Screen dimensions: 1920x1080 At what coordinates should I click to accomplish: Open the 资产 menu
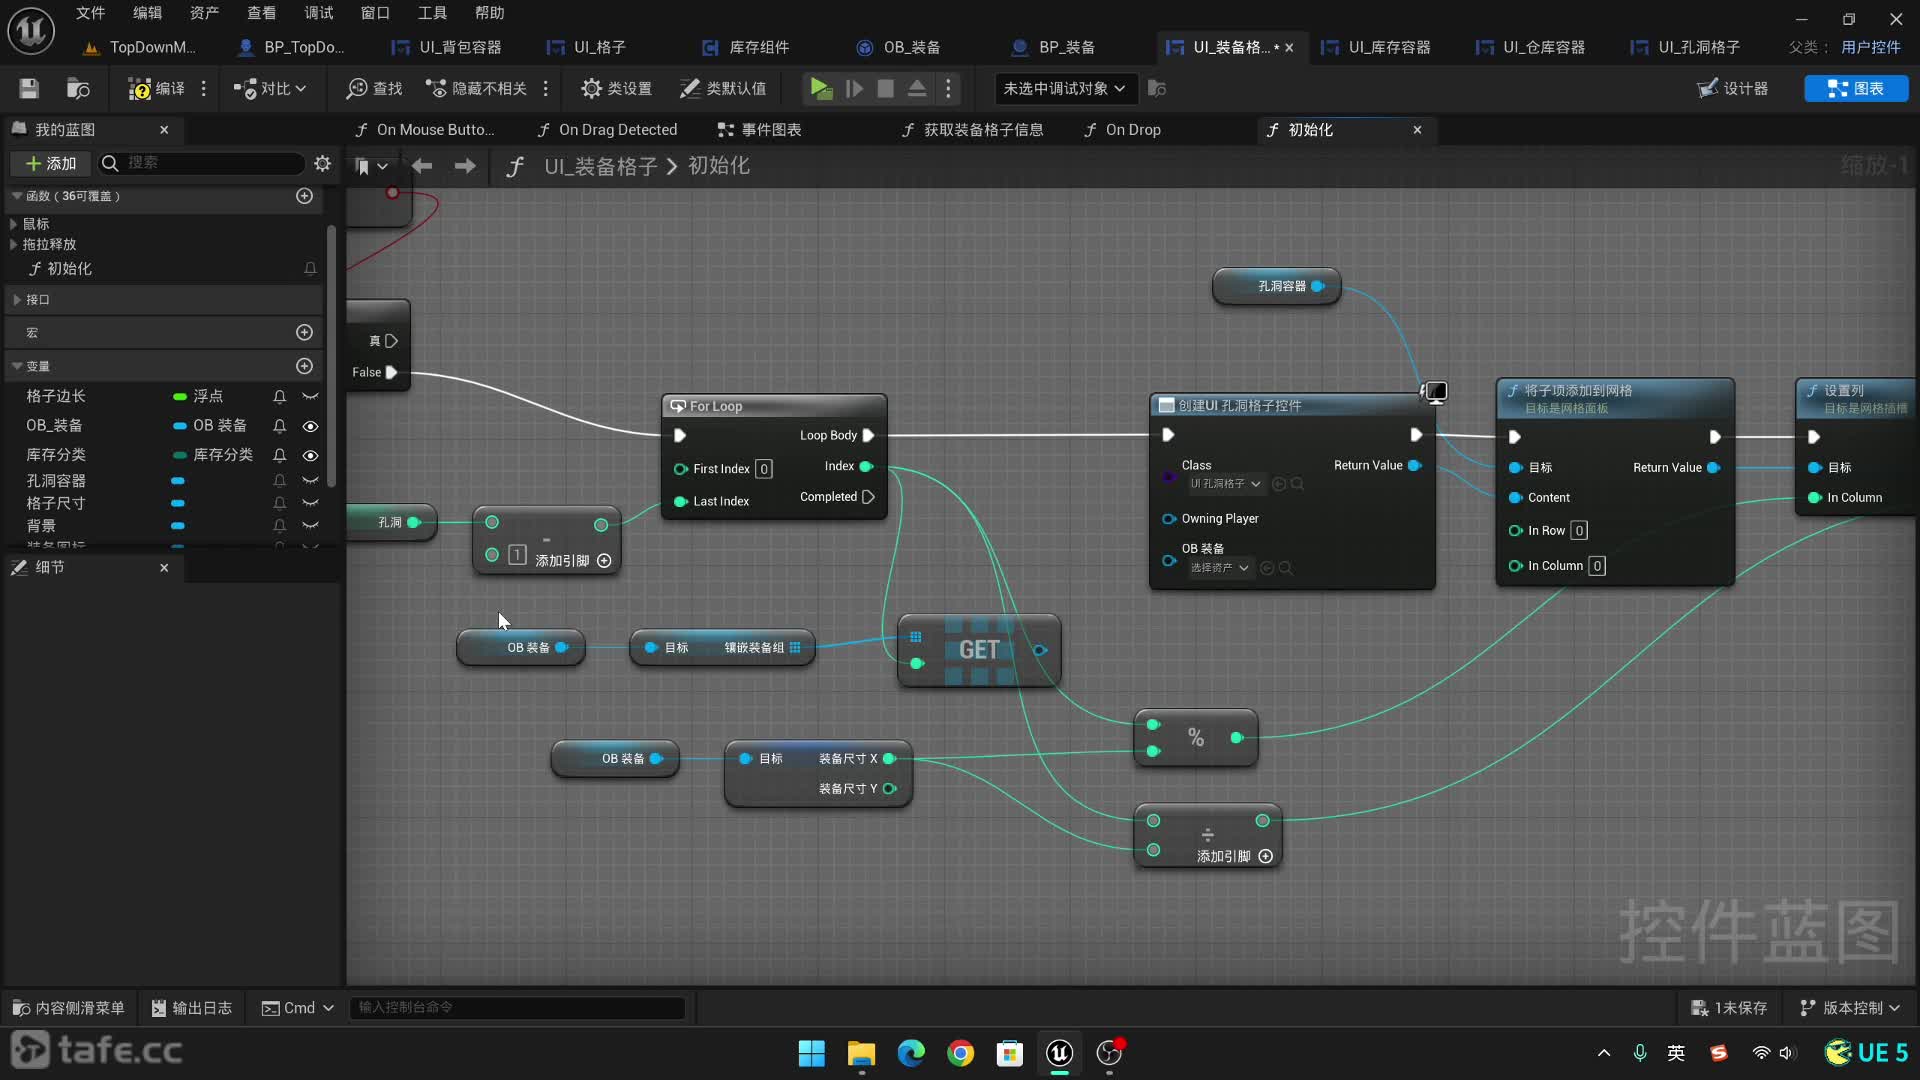coord(204,13)
